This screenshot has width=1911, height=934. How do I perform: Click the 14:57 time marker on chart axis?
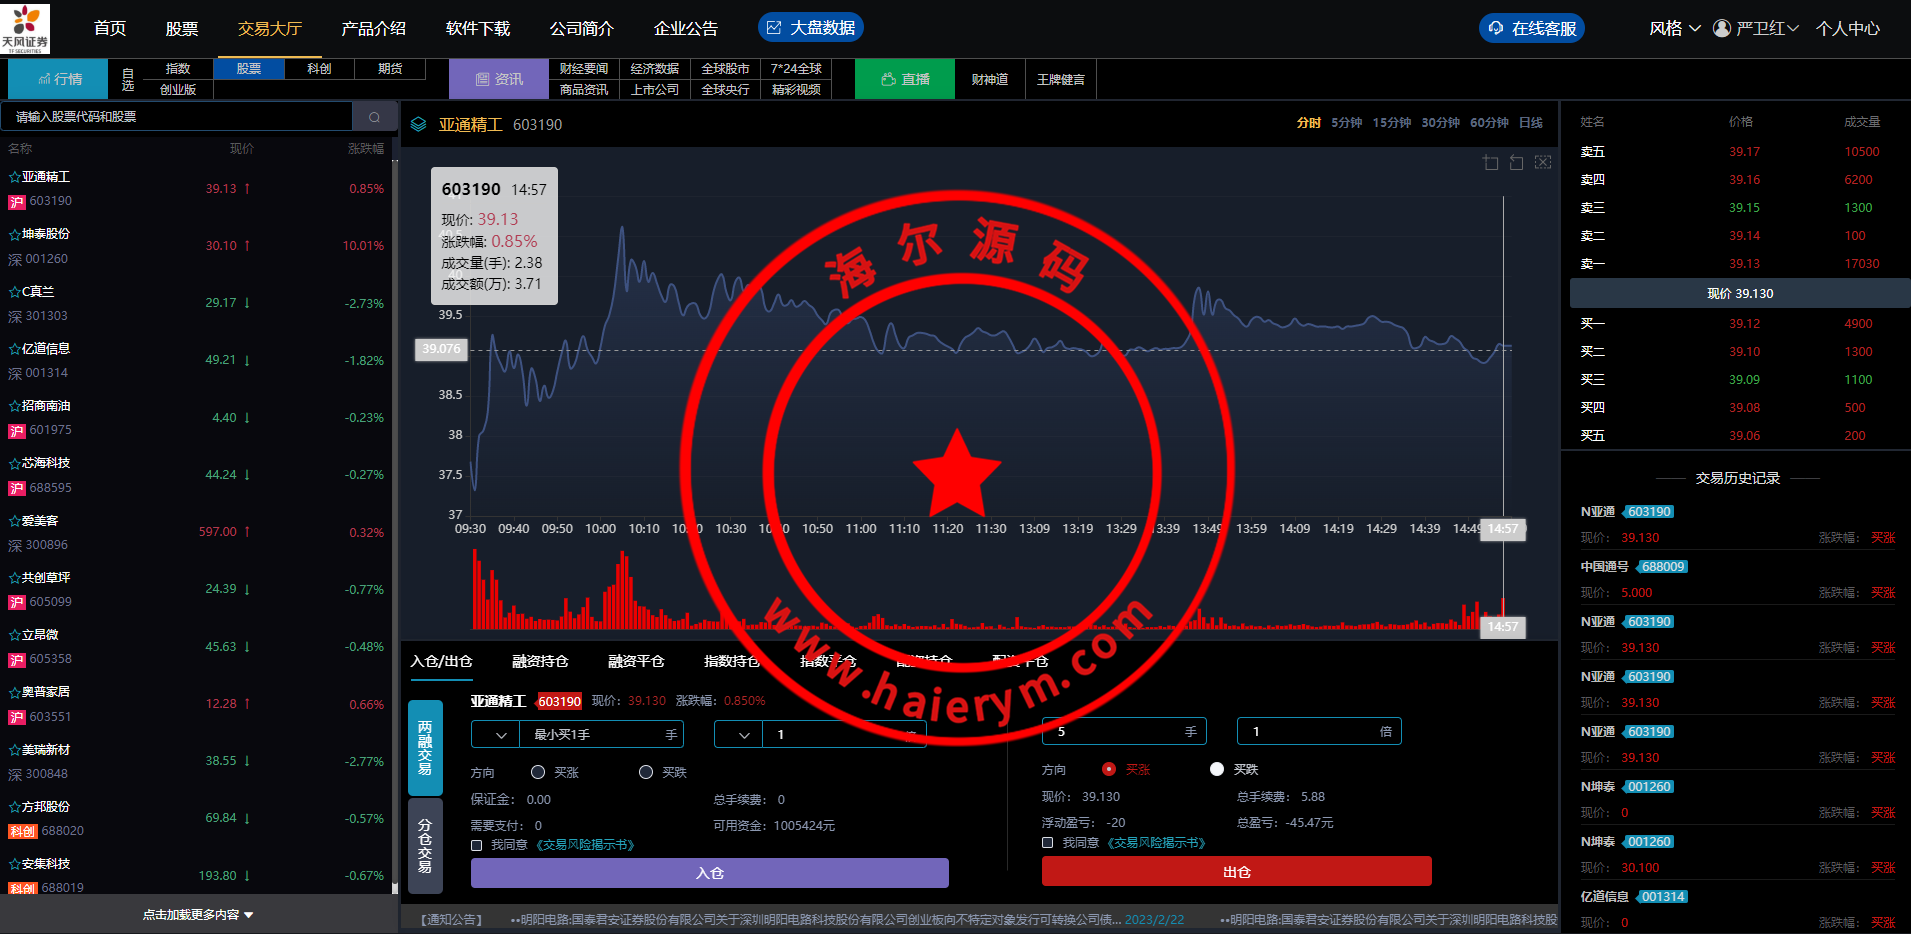tap(1502, 529)
